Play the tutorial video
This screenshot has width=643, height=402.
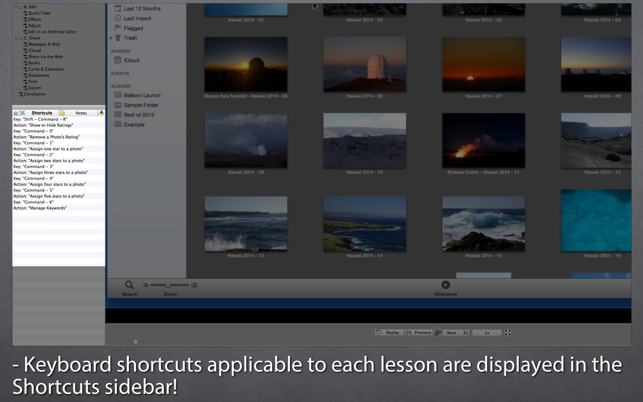[x=438, y=333]
